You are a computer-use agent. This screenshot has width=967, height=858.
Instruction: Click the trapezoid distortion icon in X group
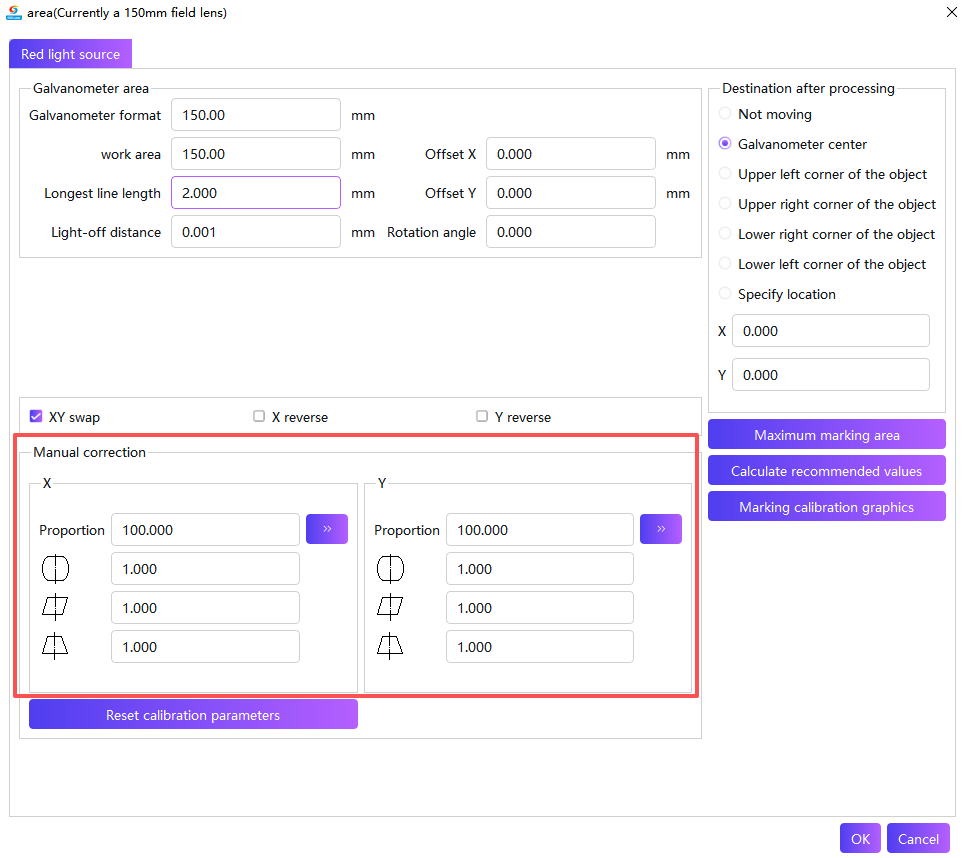(56, 646)
